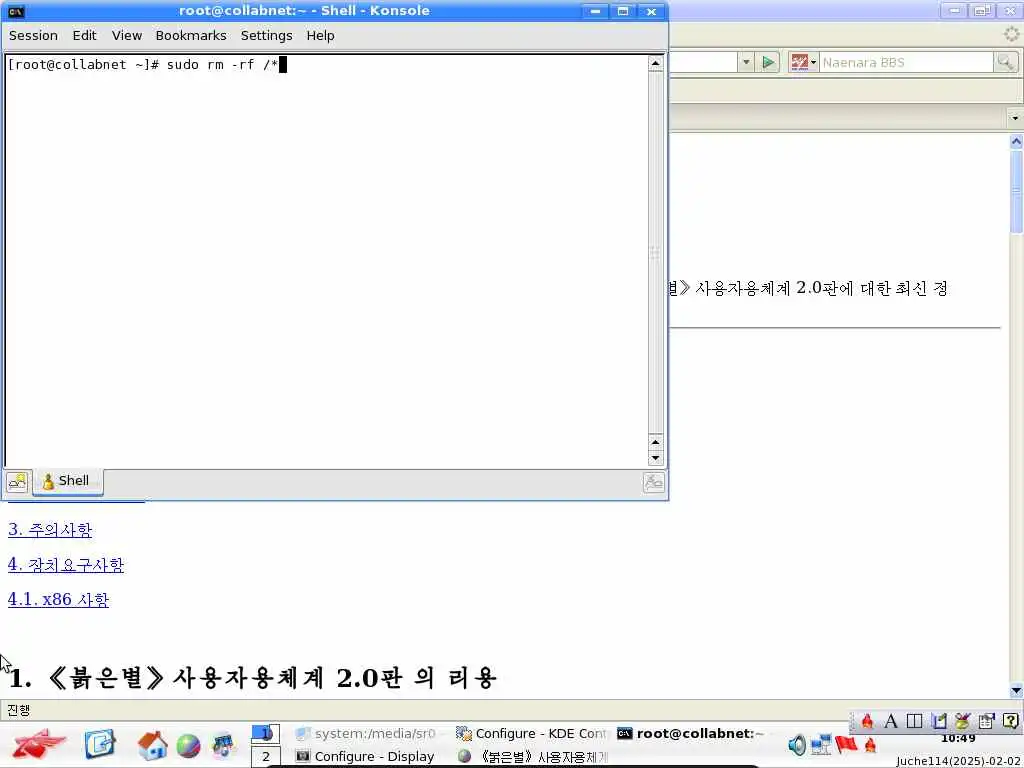The width and height of the screenshot is (1024, 768).
Task: Click the letter A input mode icon
Action: pyautogui.click(x=891, y=721)
